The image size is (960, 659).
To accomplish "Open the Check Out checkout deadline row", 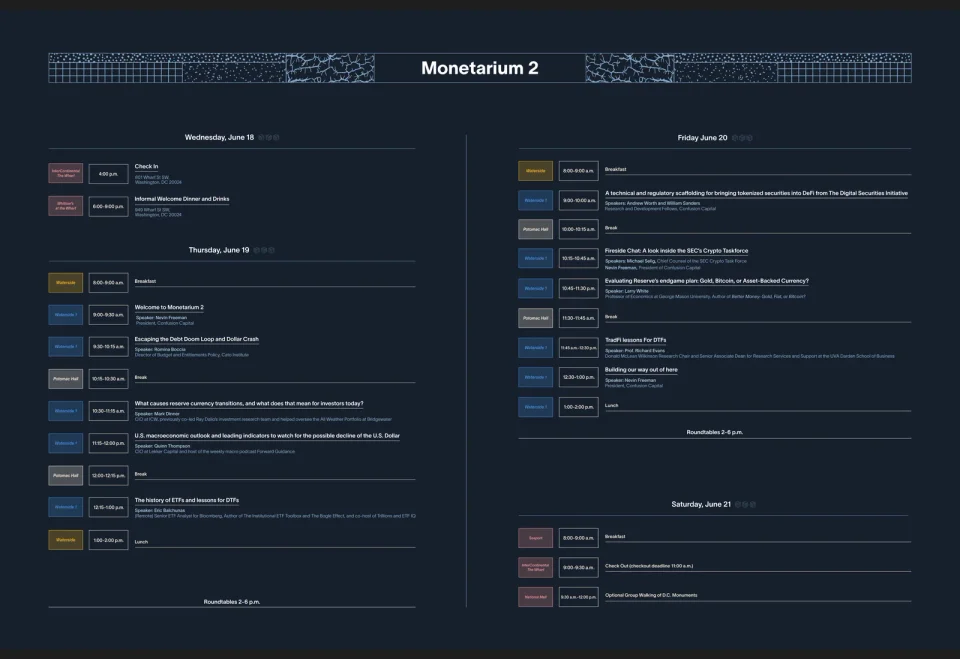I will [649, 566].
